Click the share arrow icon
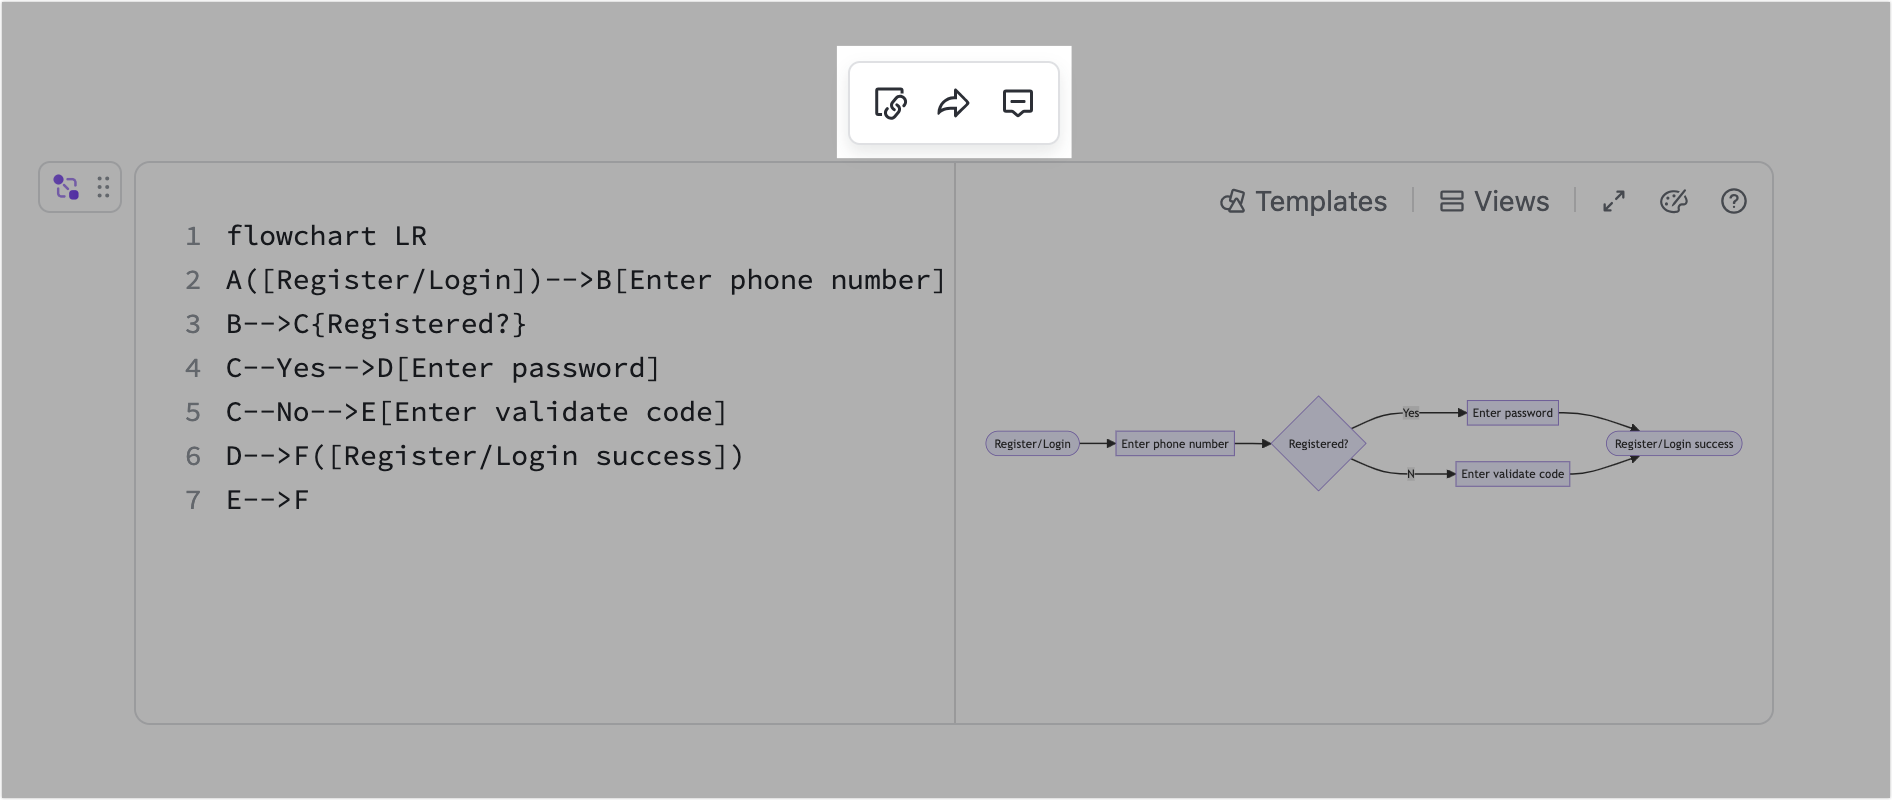This screenshot has height=800, width=1892. 953,103
